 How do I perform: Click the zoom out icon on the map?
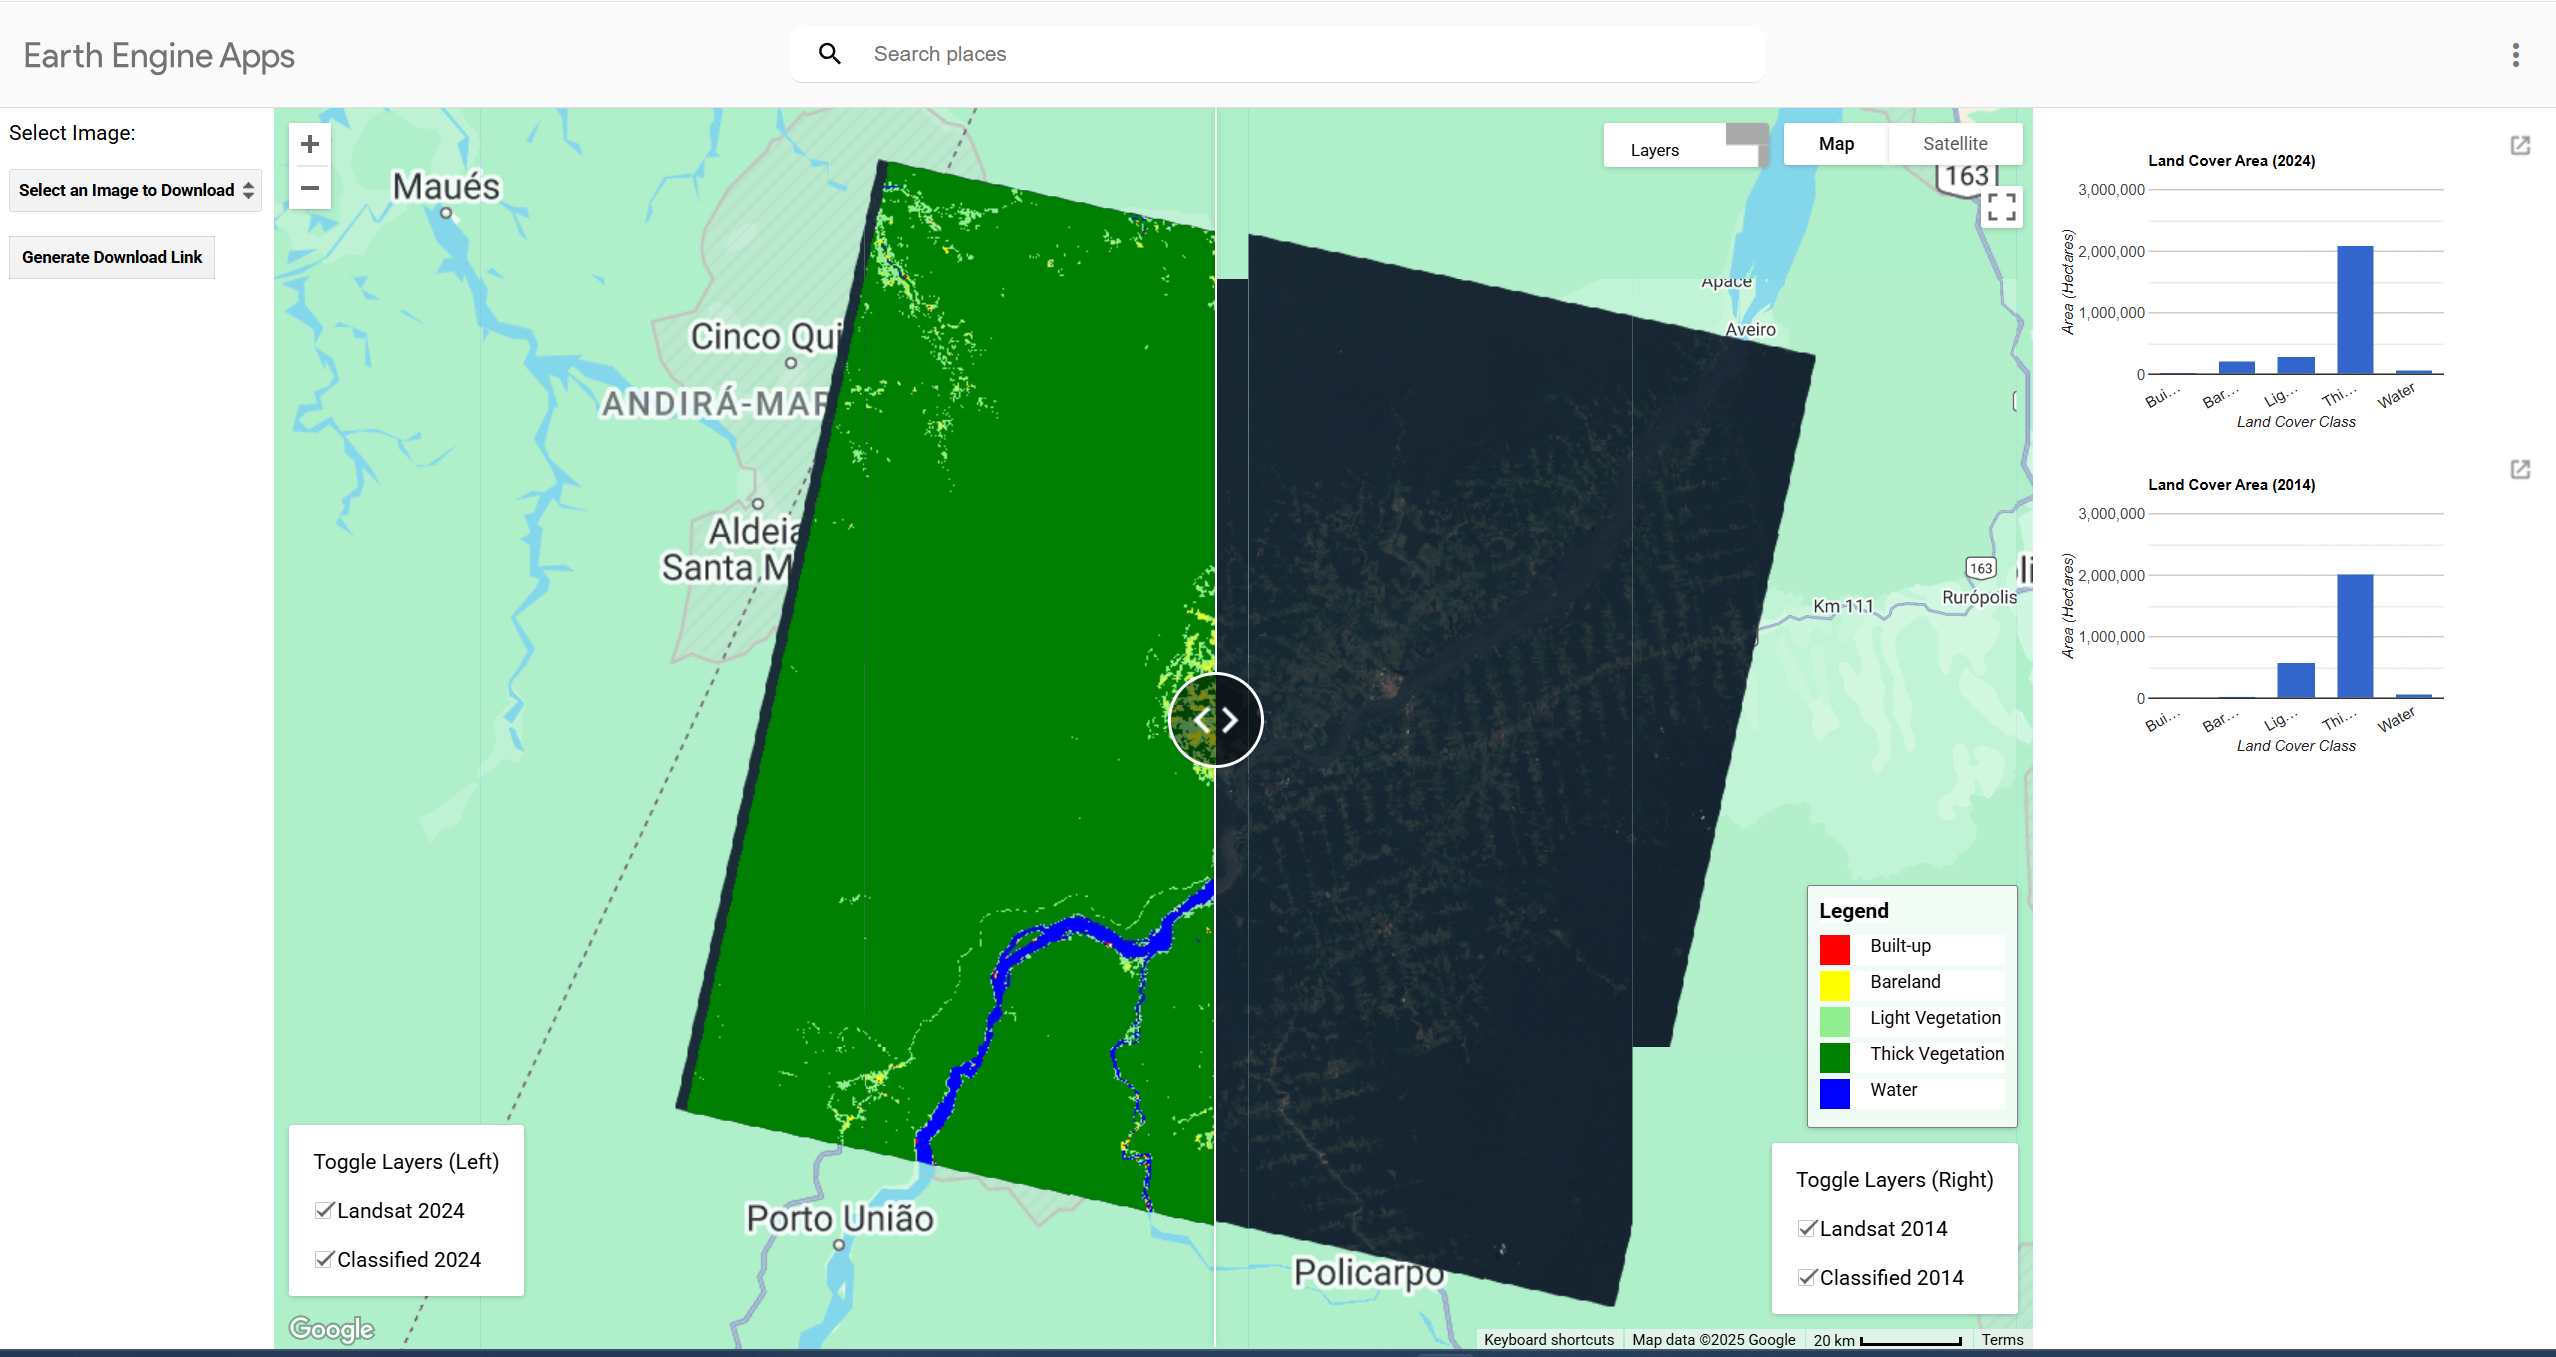click(x=310, y=188)
